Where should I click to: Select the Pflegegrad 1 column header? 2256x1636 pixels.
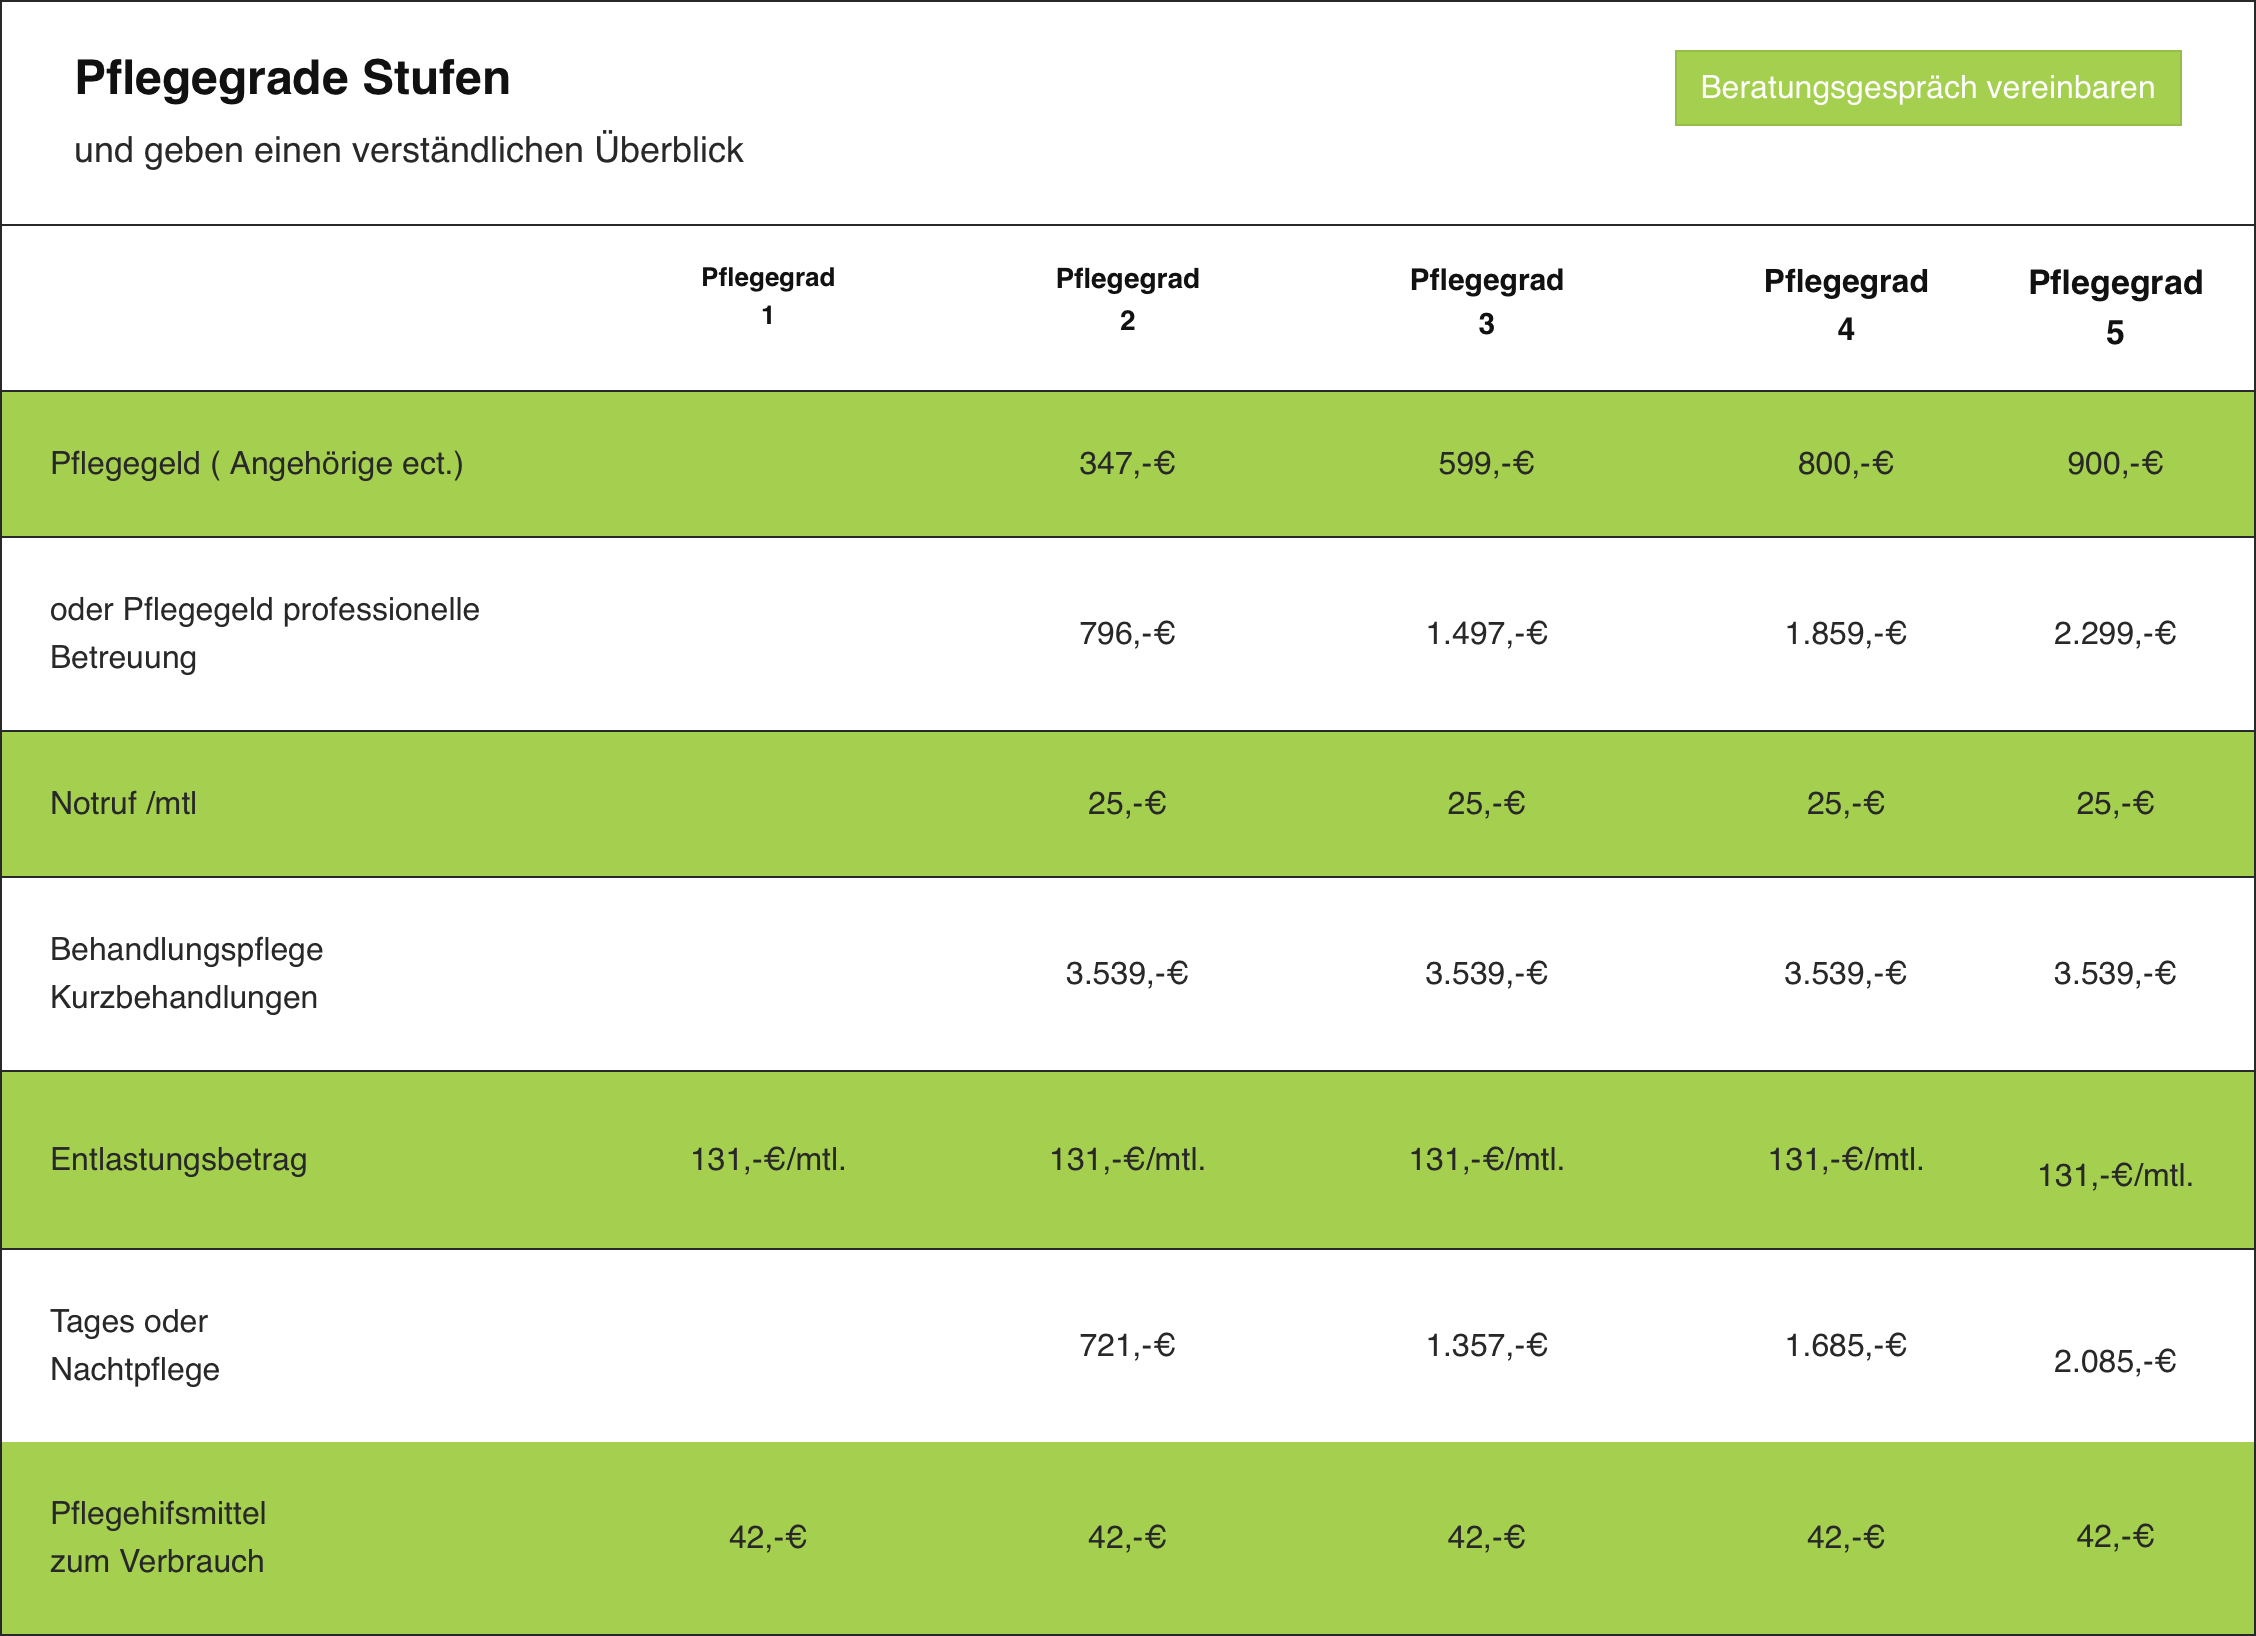pyautogui.click(x=767, y=296)
